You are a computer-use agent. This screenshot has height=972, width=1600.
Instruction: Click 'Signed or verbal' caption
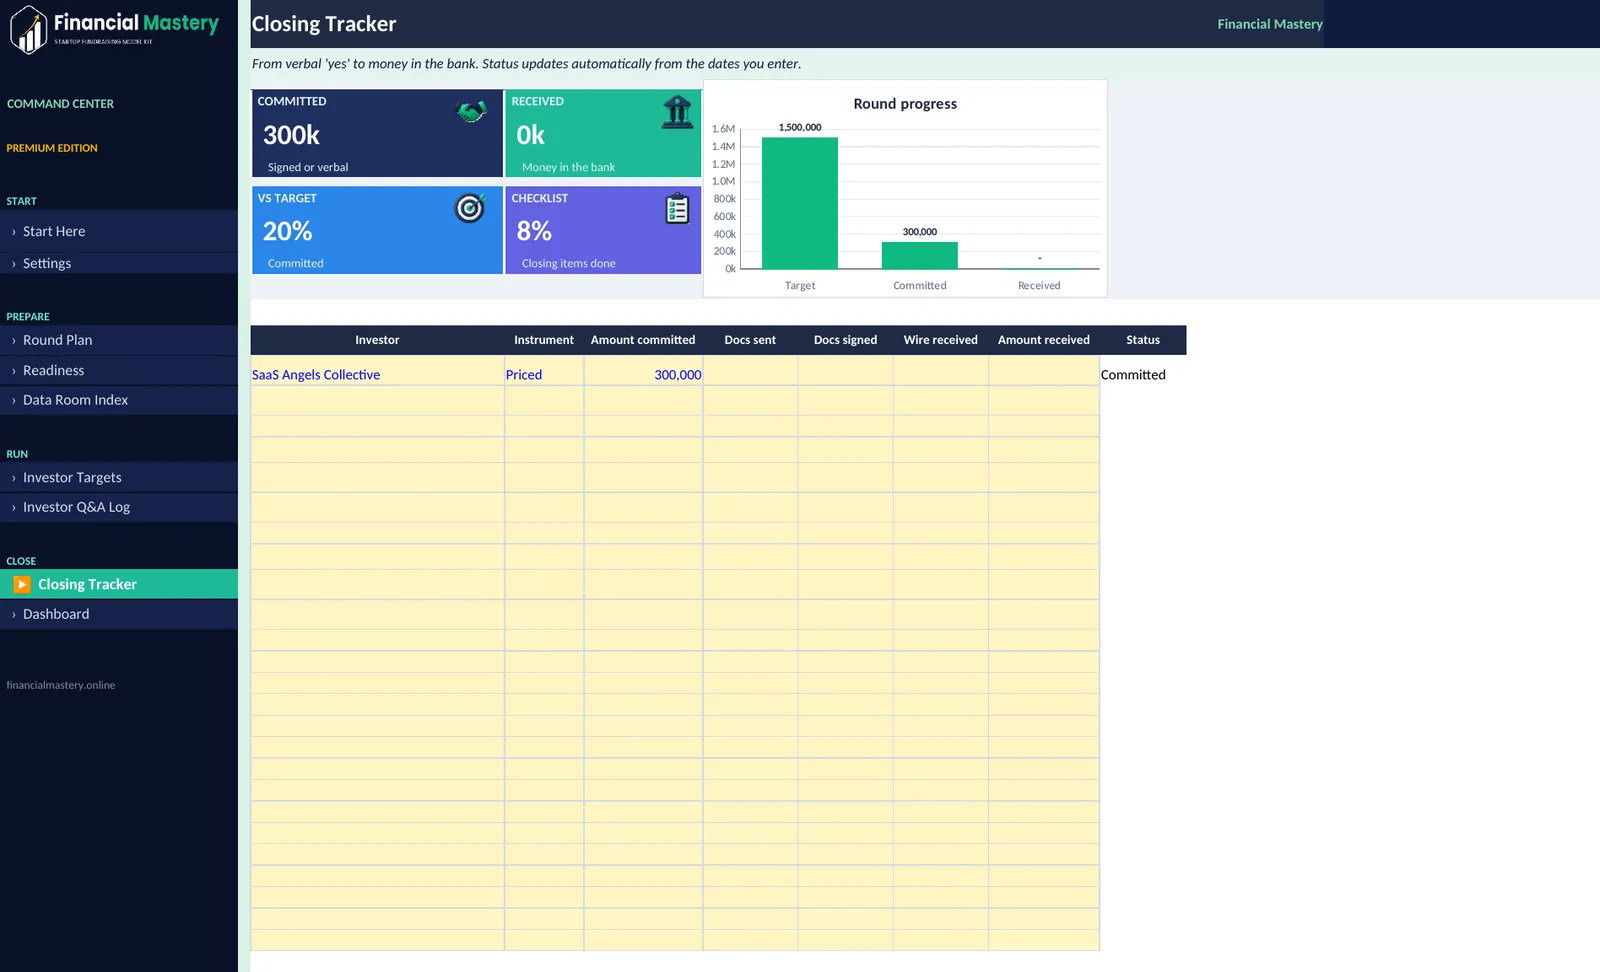pyautogui.click(x=308, y=168)
